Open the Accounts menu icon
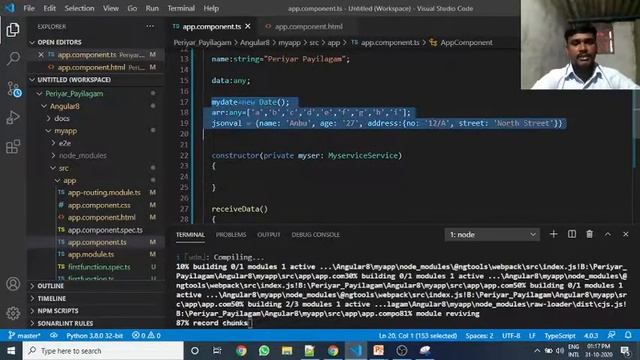640x360 pixels. click(13, 283)
